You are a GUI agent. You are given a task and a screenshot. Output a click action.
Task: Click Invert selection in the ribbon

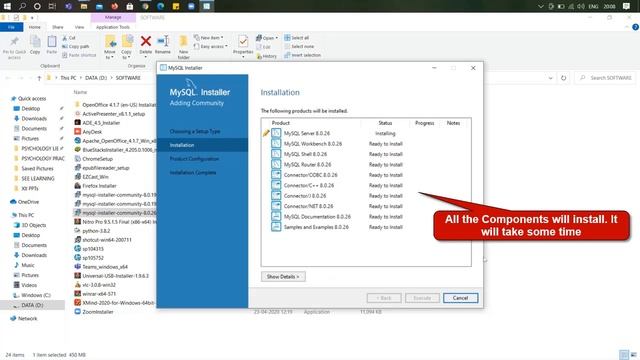click(302, 55)
